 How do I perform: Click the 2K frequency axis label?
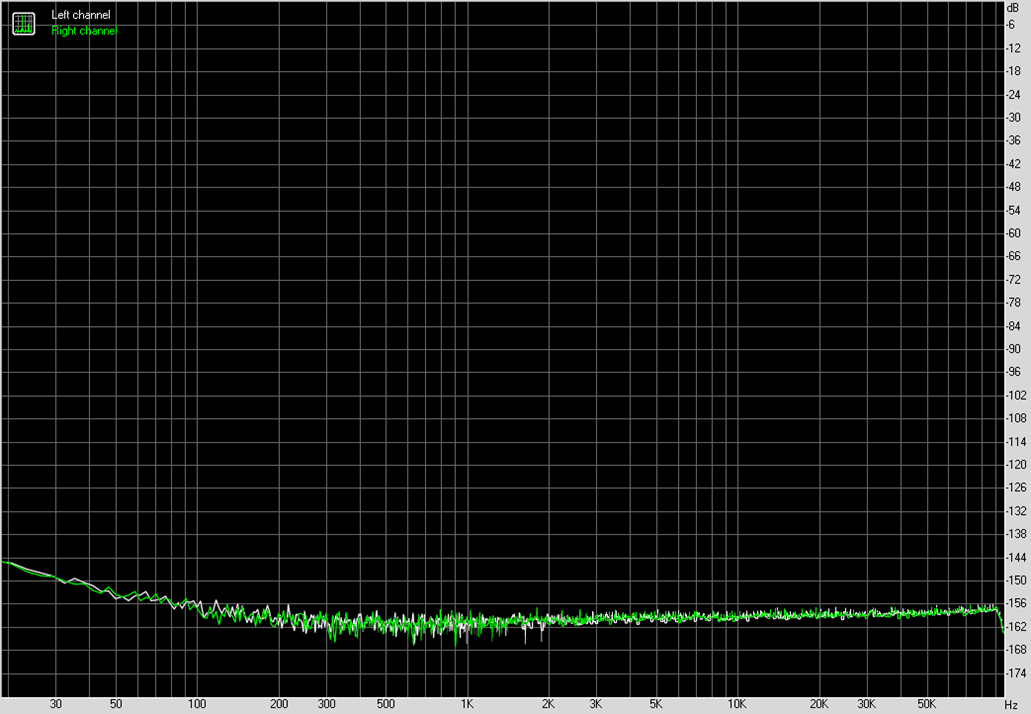click(548, 705)
